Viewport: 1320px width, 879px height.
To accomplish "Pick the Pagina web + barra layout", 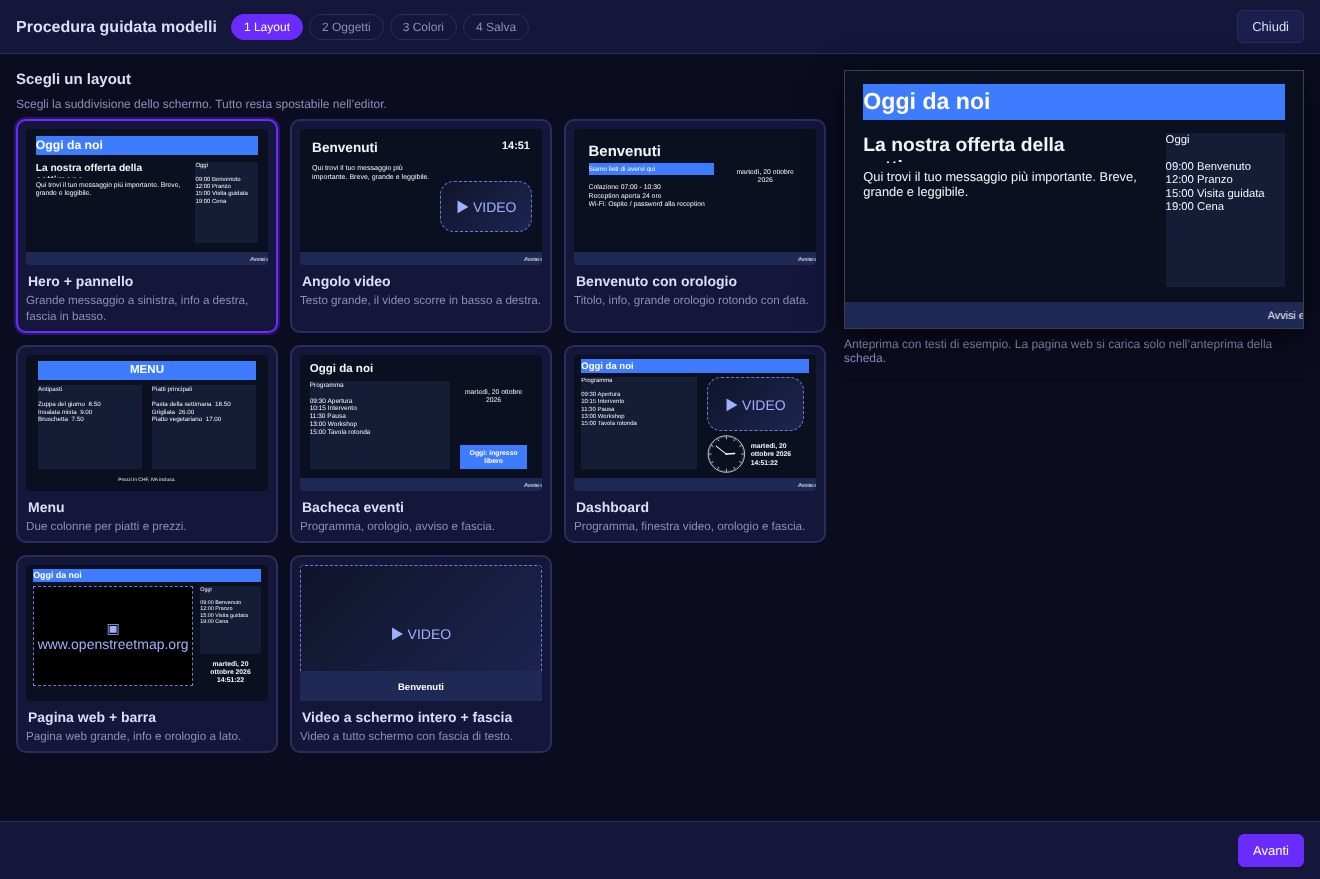I will click(x=147, y=654).
